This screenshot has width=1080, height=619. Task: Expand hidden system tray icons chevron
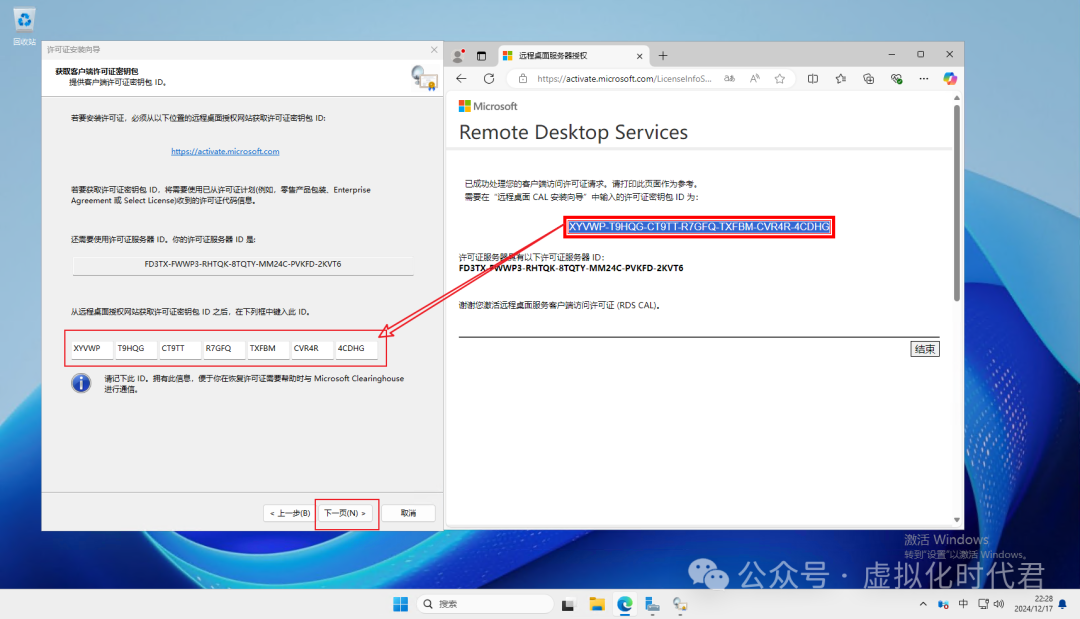click(x=922, y=604)
